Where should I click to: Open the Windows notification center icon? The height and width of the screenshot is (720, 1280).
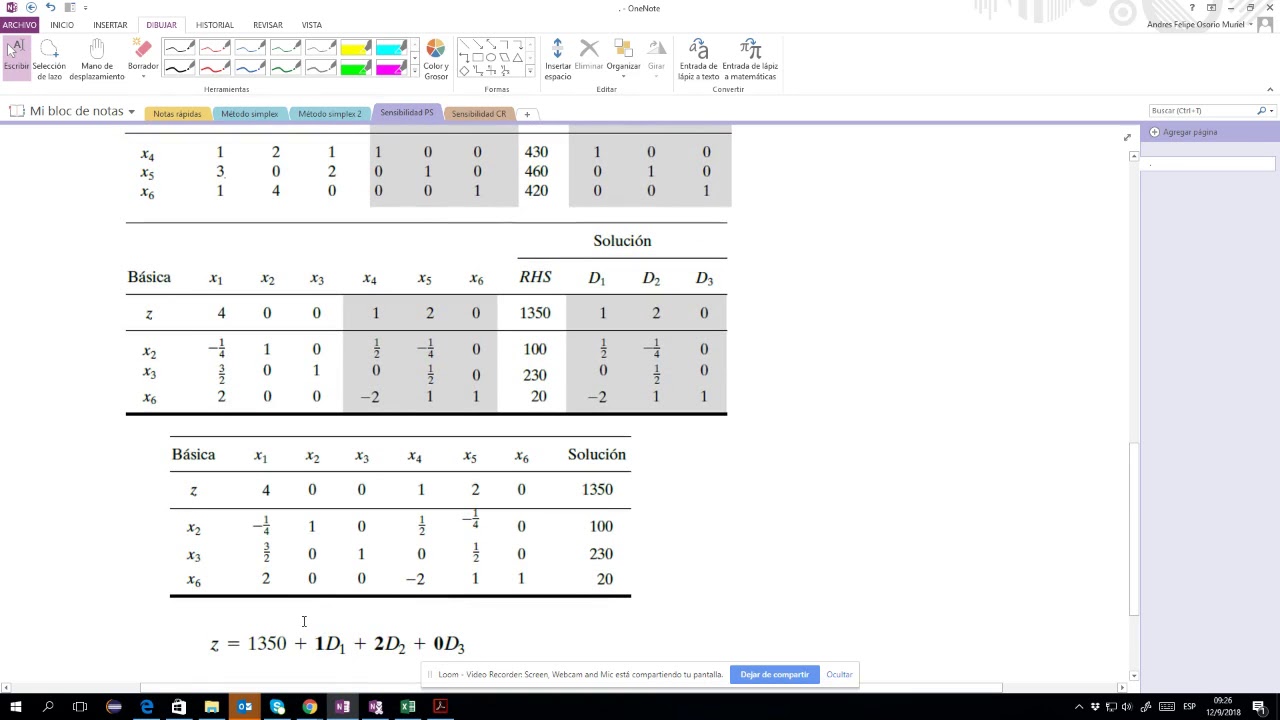pyautogui.click(x=1258, y=707)
